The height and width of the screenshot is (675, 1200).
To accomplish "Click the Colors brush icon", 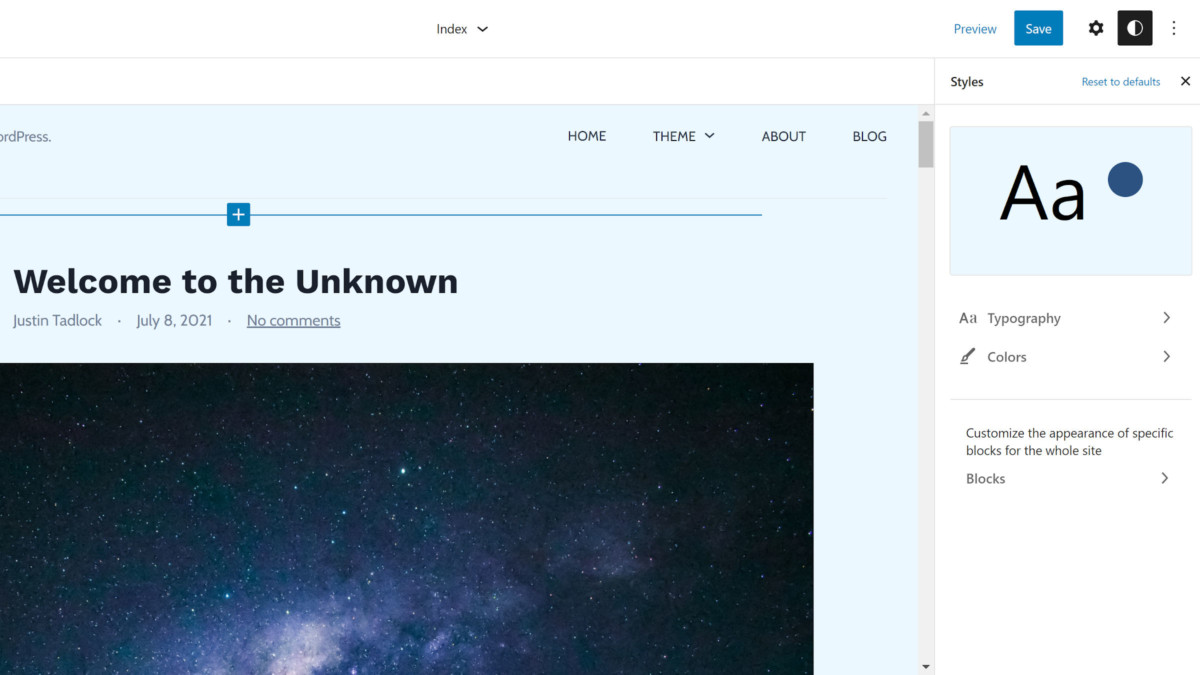I will click(x=967, y=357).
